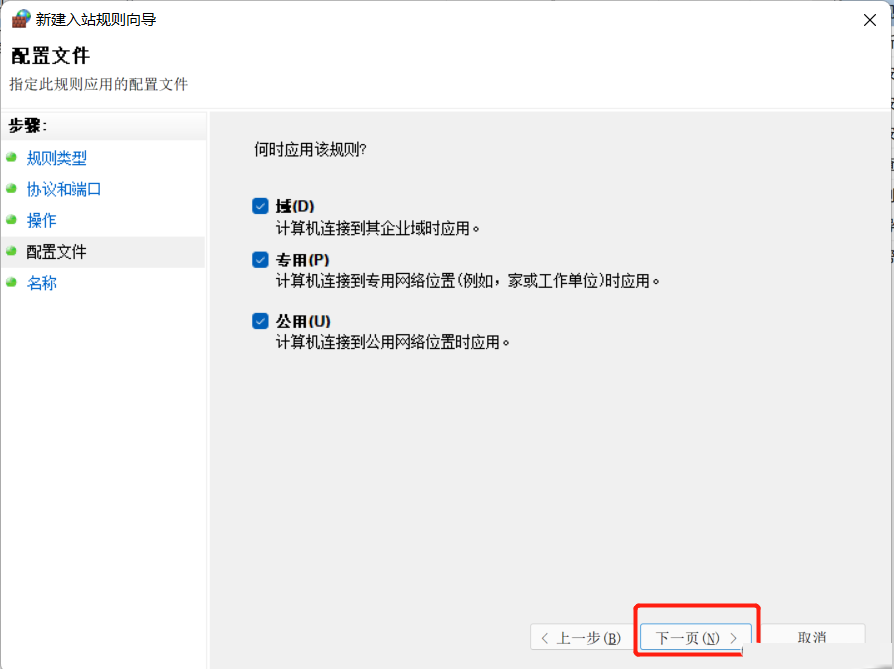Screen dimensions: 894x669
Task: Click the description mentioning 家或工作单位
Action: [x=468, y=281]
